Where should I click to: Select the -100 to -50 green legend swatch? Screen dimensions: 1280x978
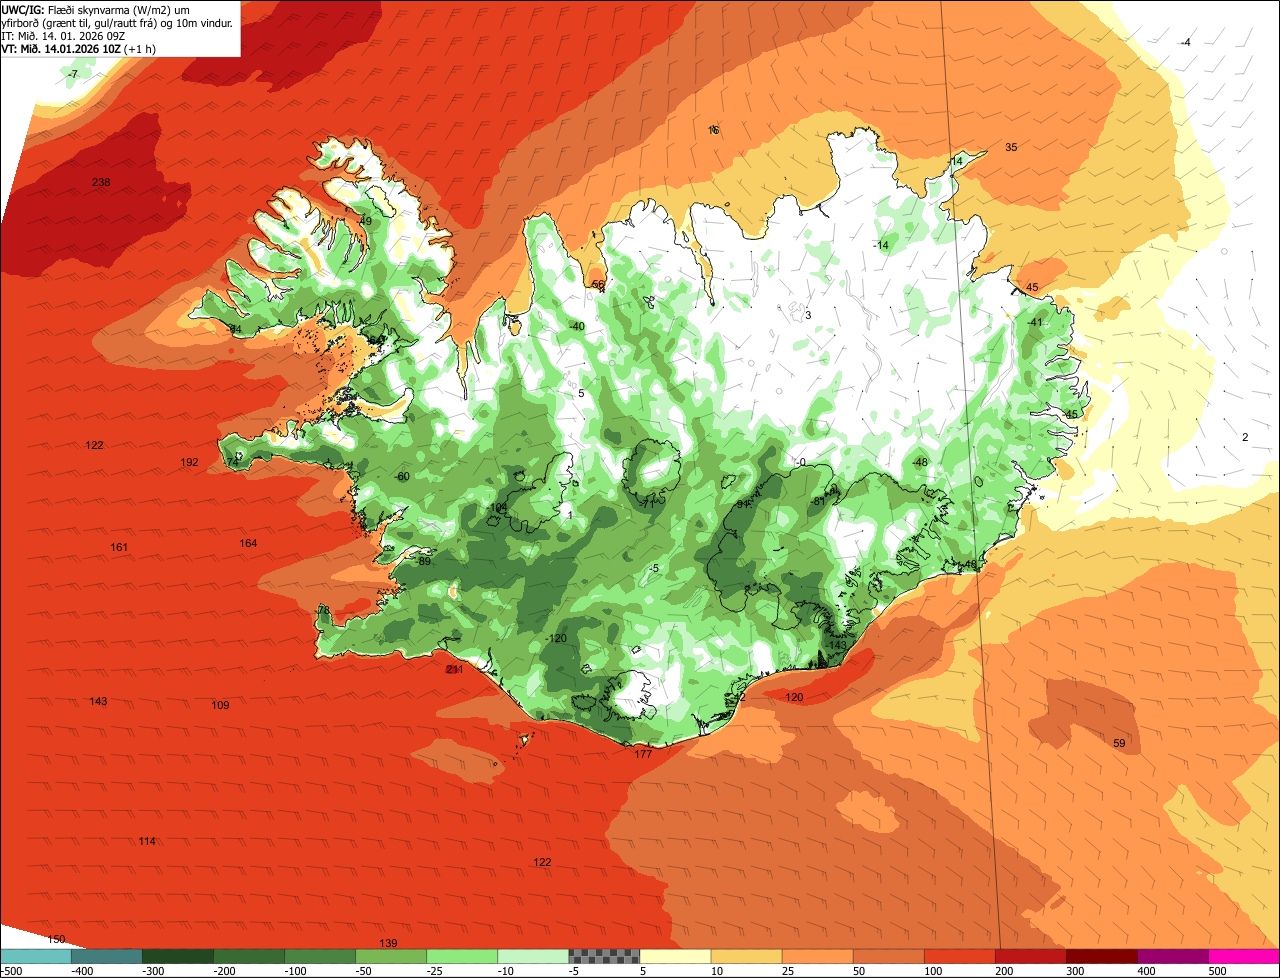tap(319, 956)
